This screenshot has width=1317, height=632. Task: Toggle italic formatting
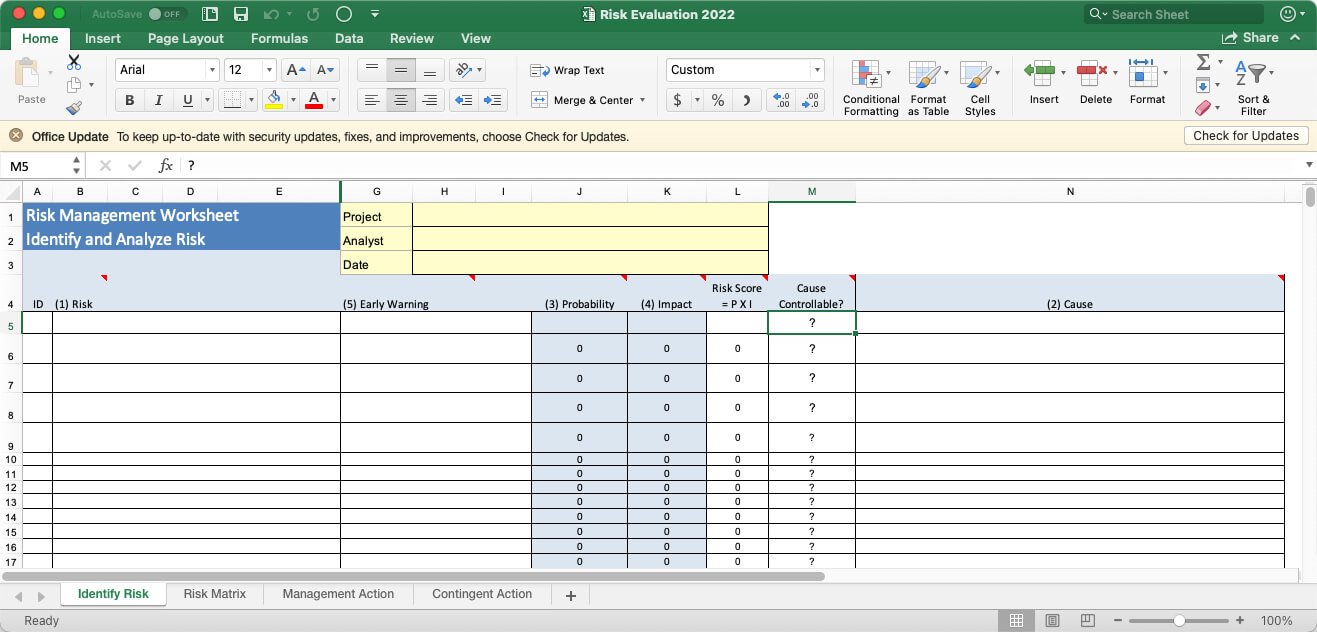pyautogui.click(x=158, y=100)
